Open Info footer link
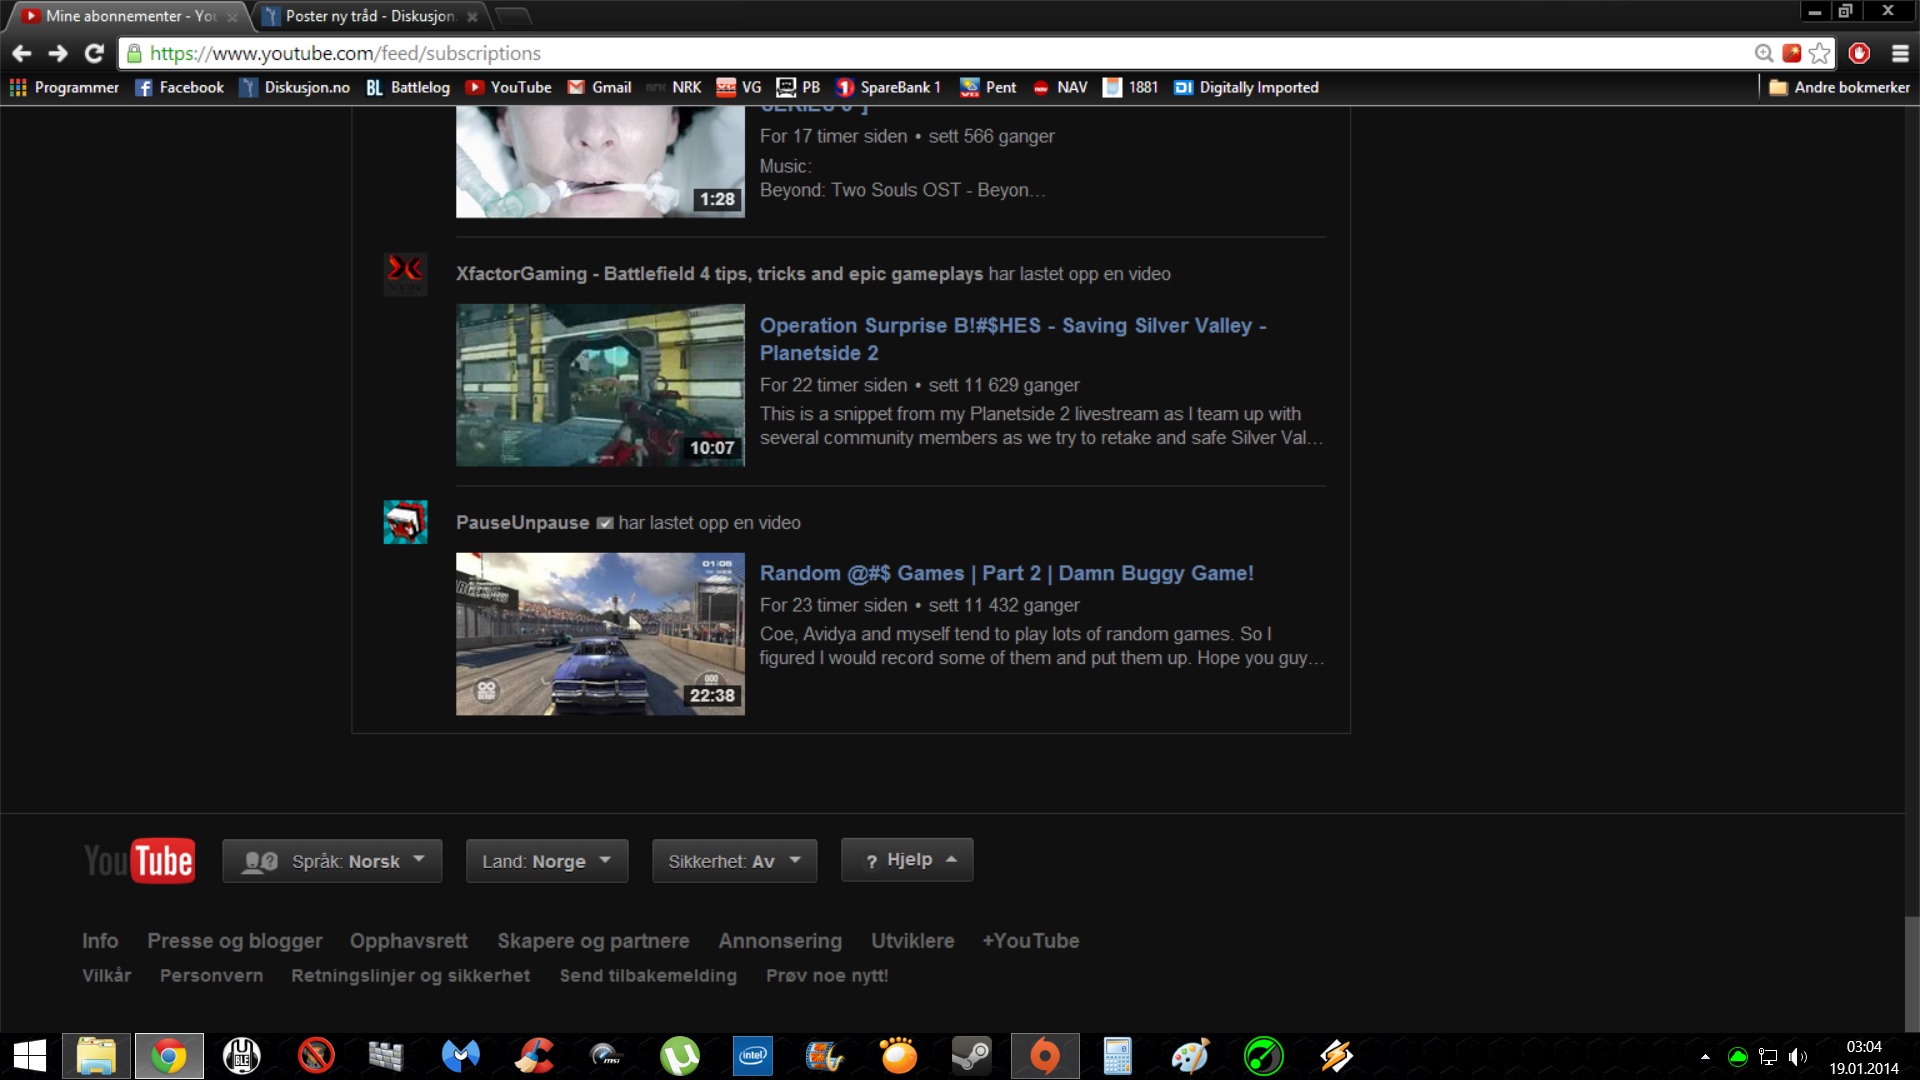1920x1080 pixels. [100, 941]
